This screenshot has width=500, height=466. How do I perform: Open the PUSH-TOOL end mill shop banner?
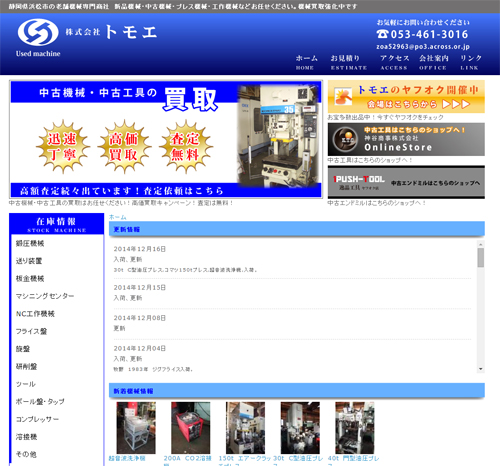coord(406,182)
